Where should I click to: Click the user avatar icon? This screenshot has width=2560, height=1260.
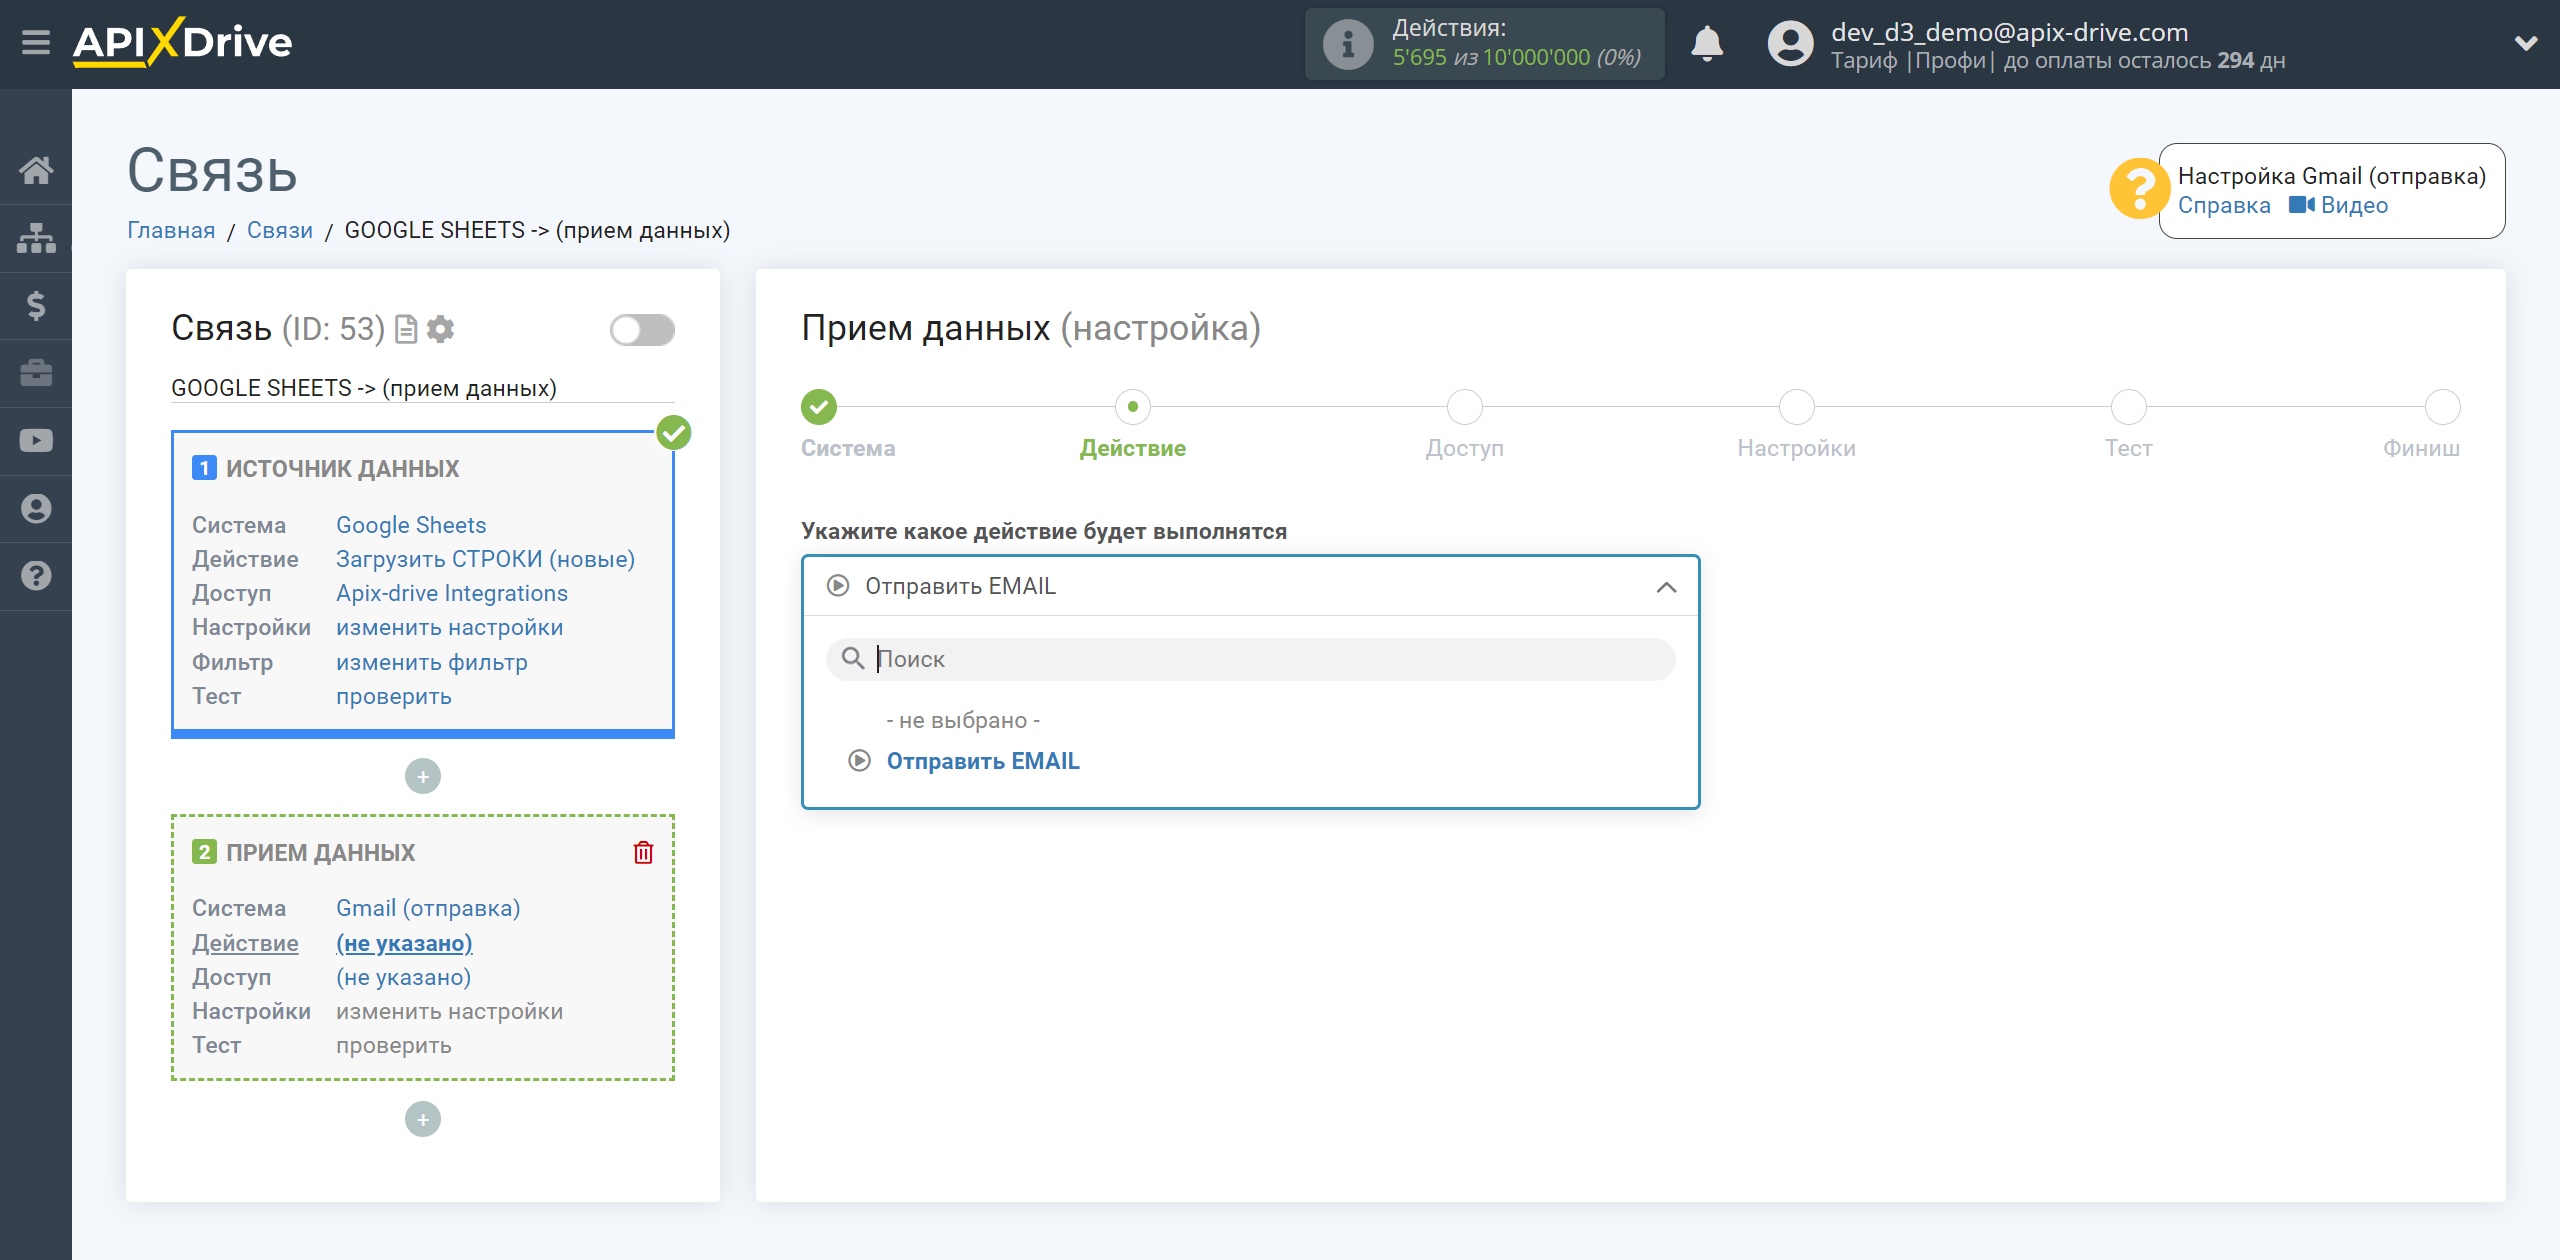[1790, 44]
